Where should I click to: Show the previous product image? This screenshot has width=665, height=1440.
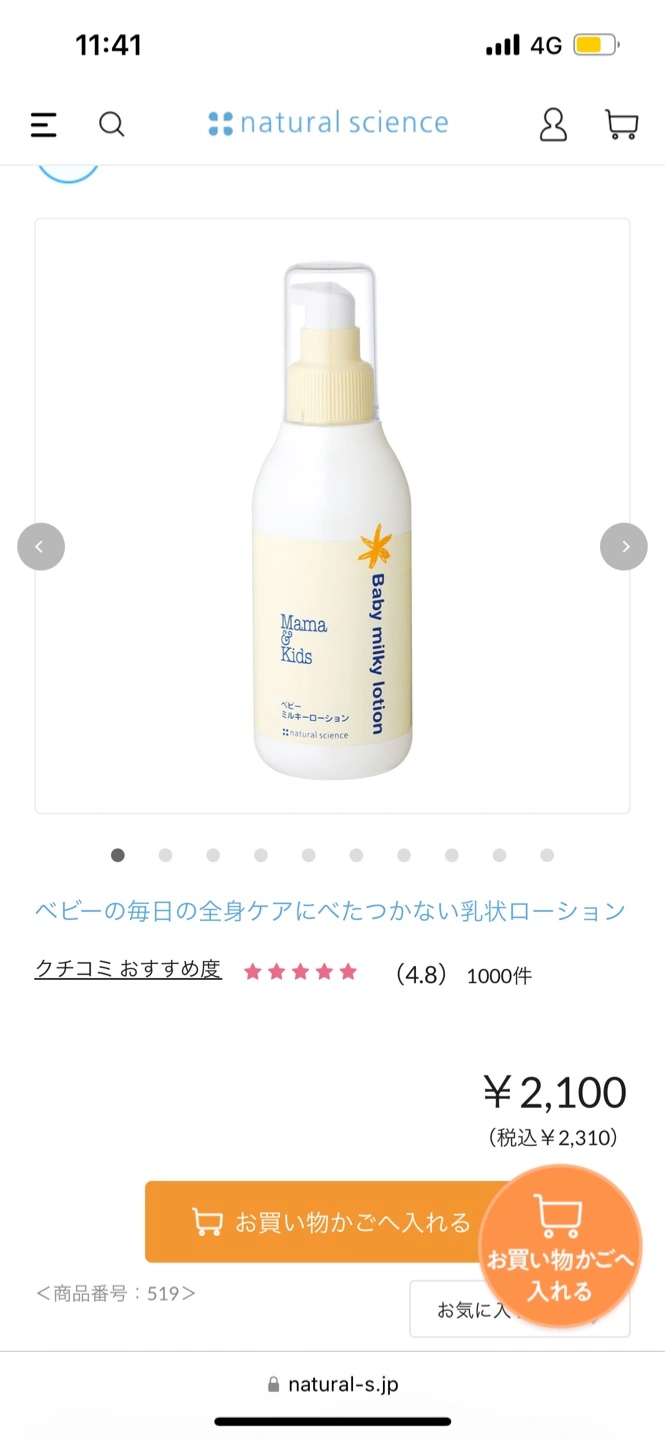tap(41, 546)
